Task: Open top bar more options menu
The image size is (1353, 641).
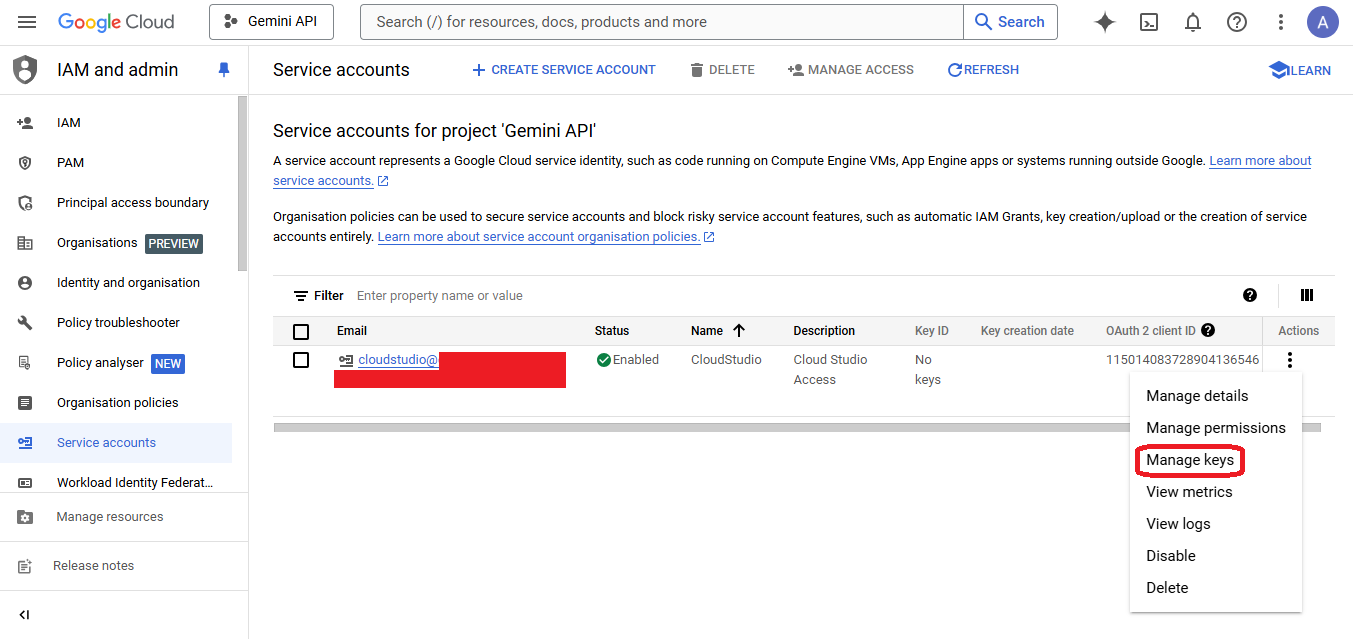Action: [x=1281, y=22]
